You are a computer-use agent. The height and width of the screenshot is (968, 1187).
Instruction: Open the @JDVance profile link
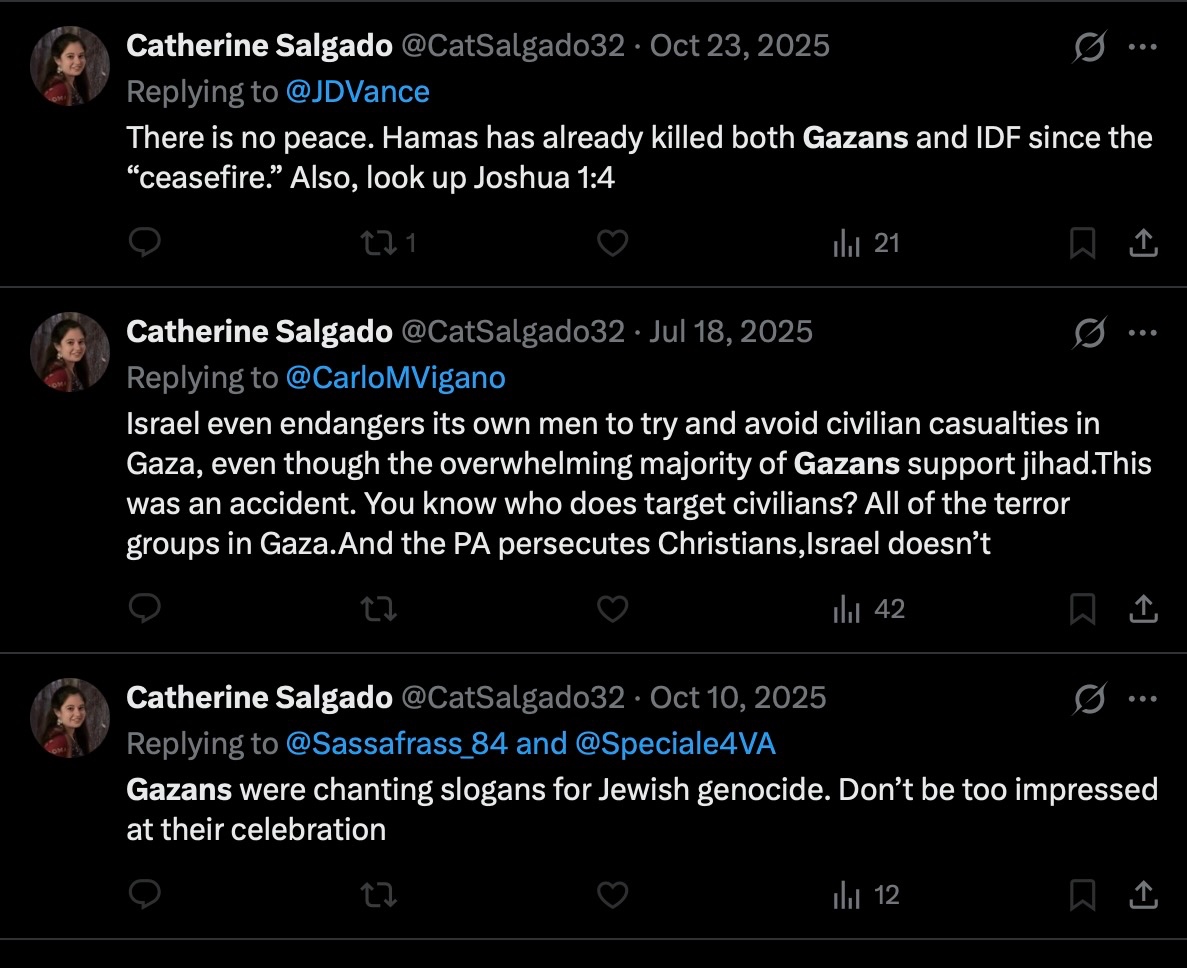point(357,92)
